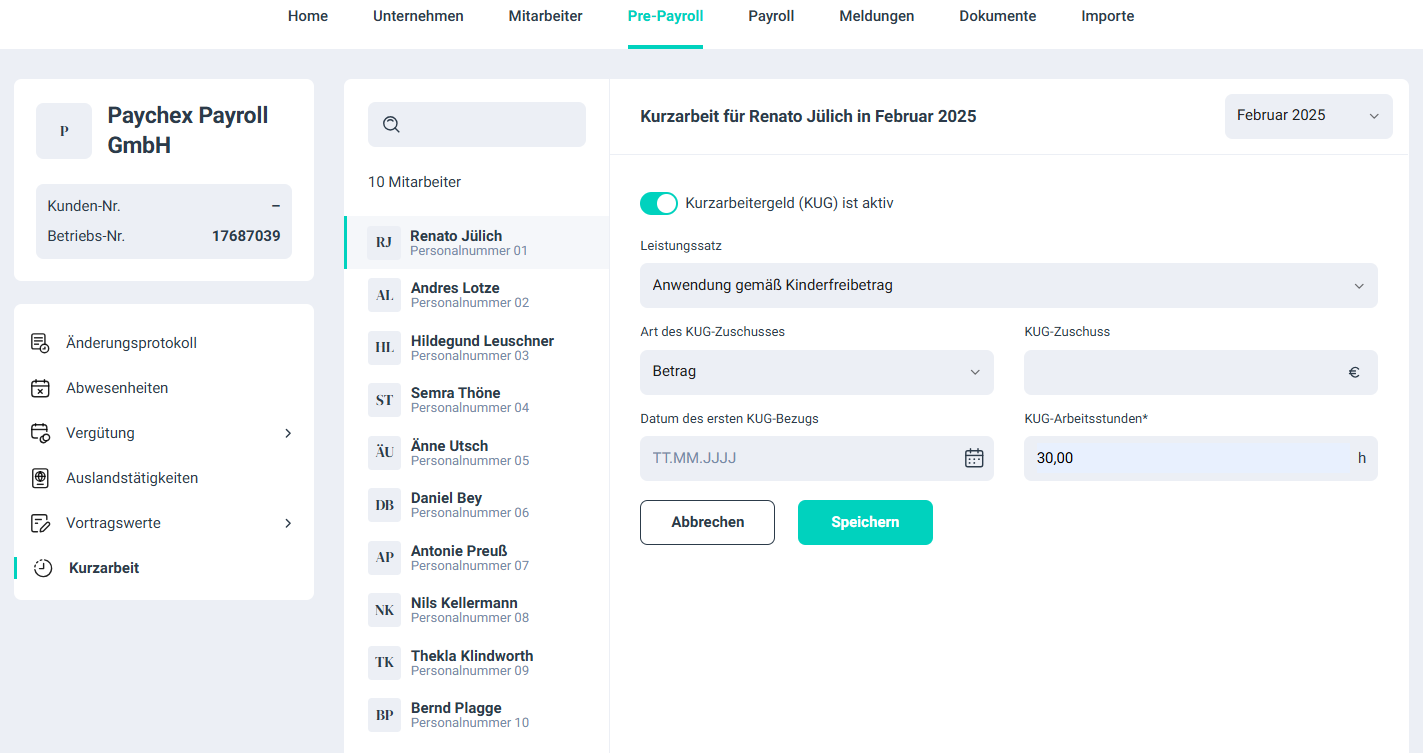Open the Leistungssatz dropdown

coord(1008,285)
